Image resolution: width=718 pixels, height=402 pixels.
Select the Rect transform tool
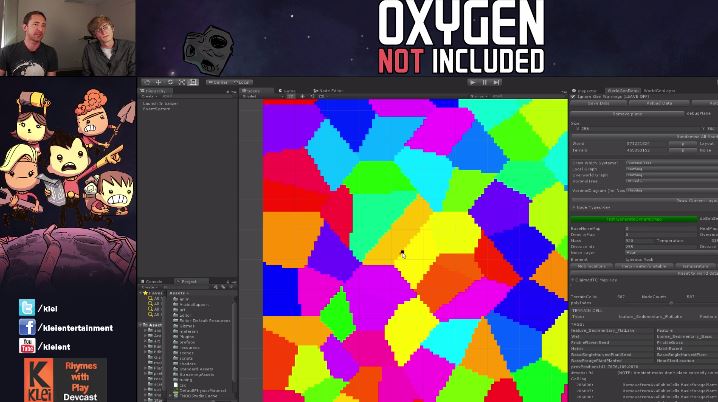(x=193, y=82)
